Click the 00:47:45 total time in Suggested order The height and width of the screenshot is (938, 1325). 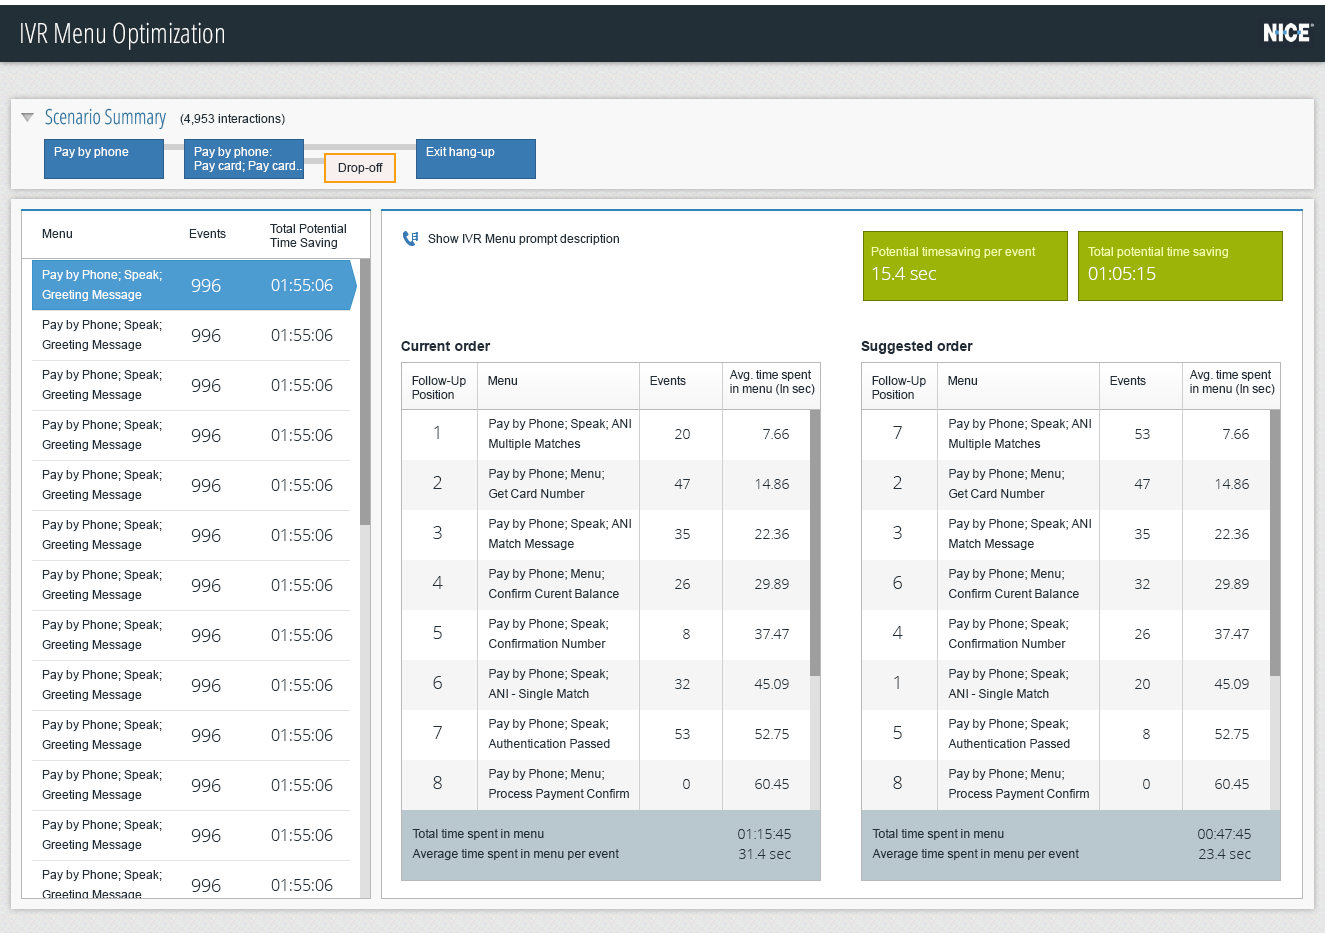[x=1224, y=834]
